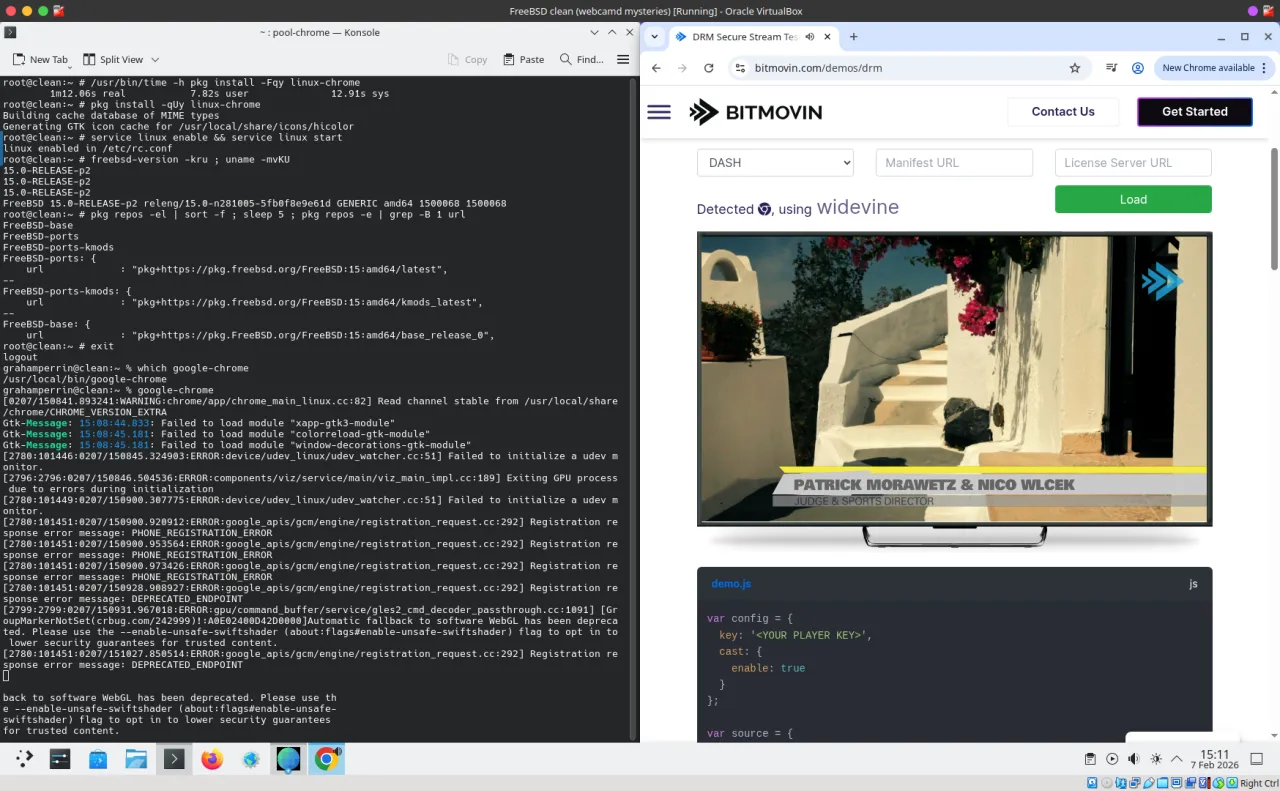Expand hidden icons in the system tray
This screenshot has height=791, width=1280.
tap(1176, 758)
